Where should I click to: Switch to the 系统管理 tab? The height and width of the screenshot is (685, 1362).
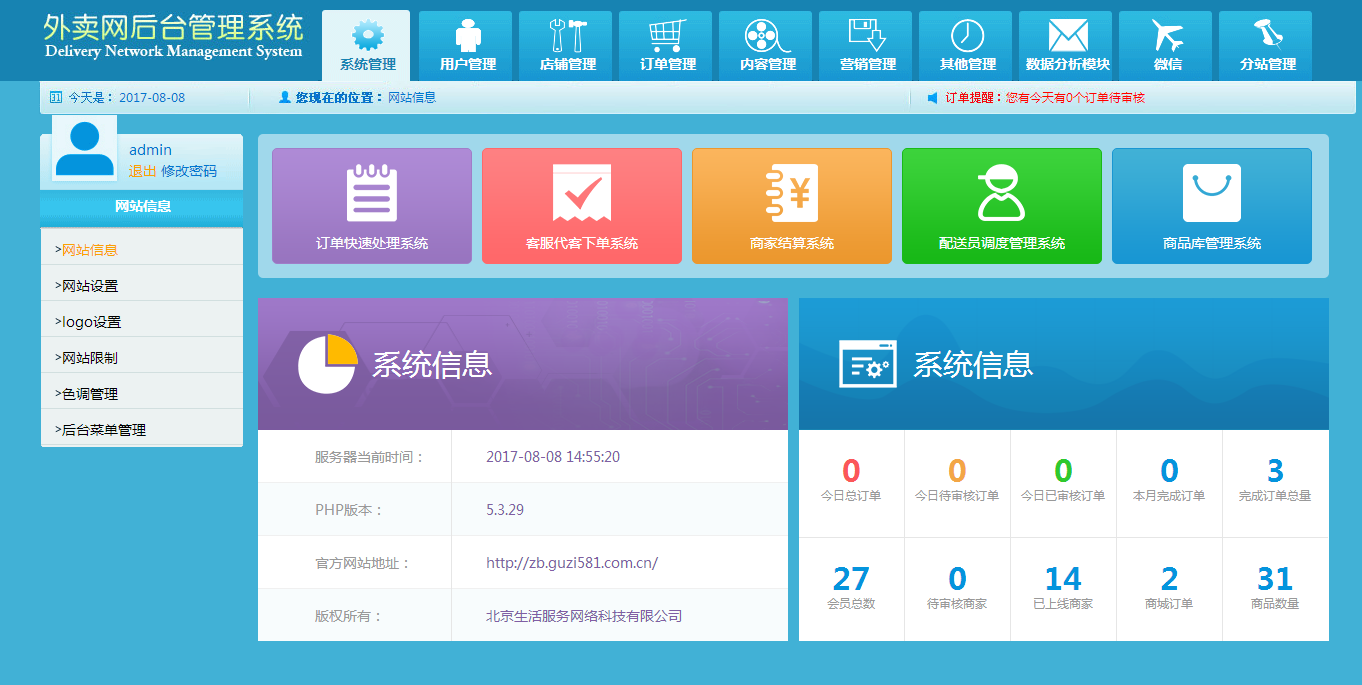367,47
